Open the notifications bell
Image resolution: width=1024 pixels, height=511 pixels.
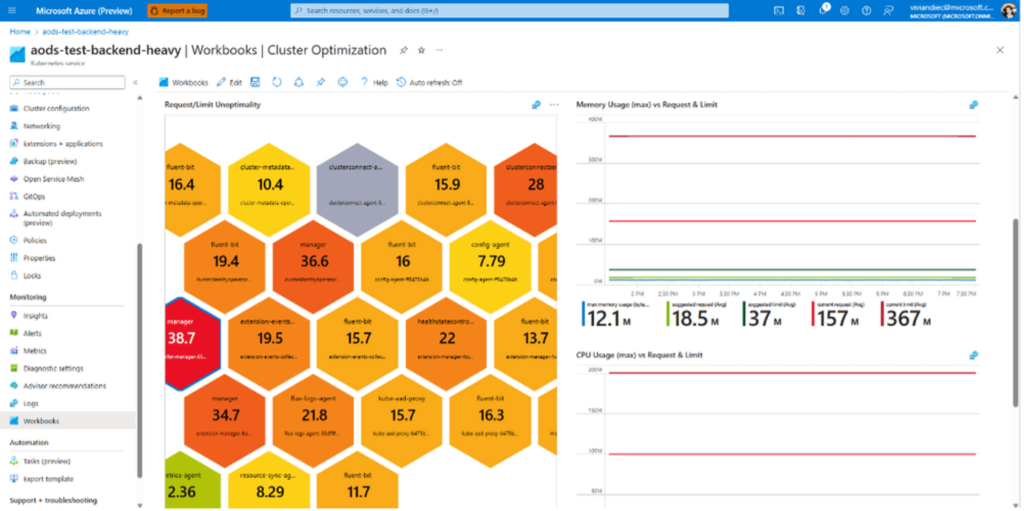[824, 10]
